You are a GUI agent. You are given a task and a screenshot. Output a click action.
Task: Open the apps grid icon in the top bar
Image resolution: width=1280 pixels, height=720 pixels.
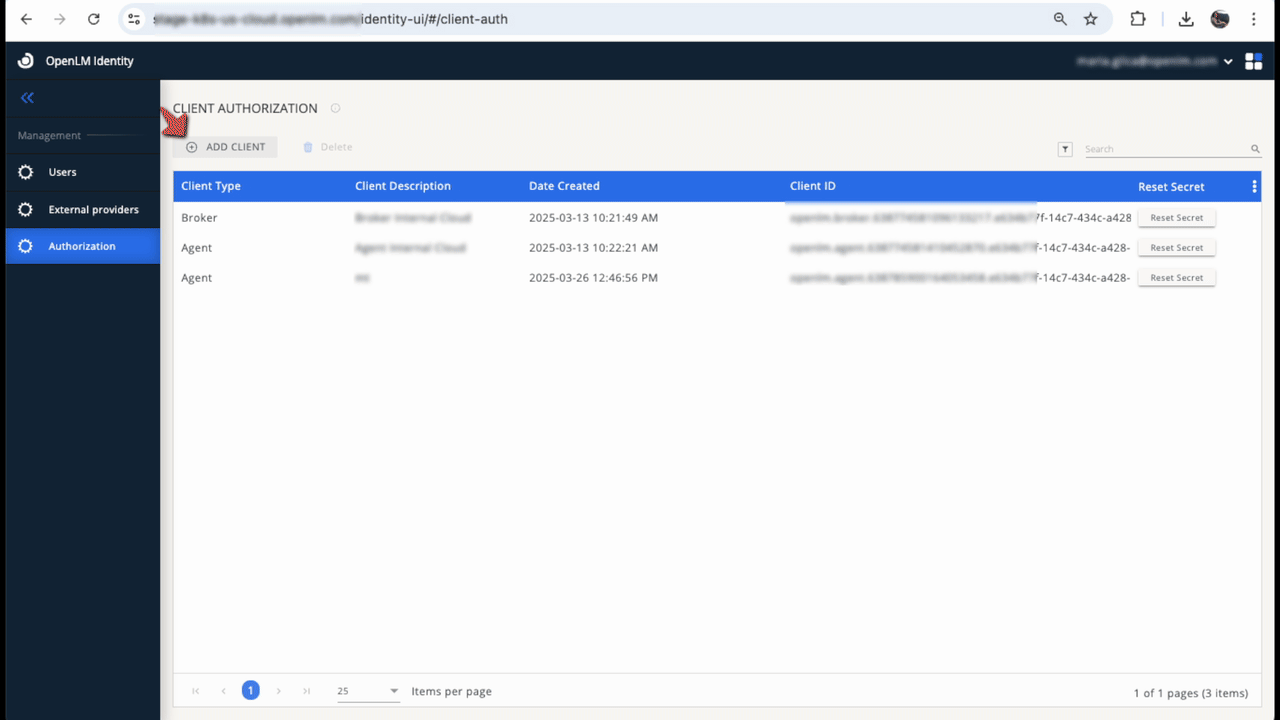coord(1253,60)
